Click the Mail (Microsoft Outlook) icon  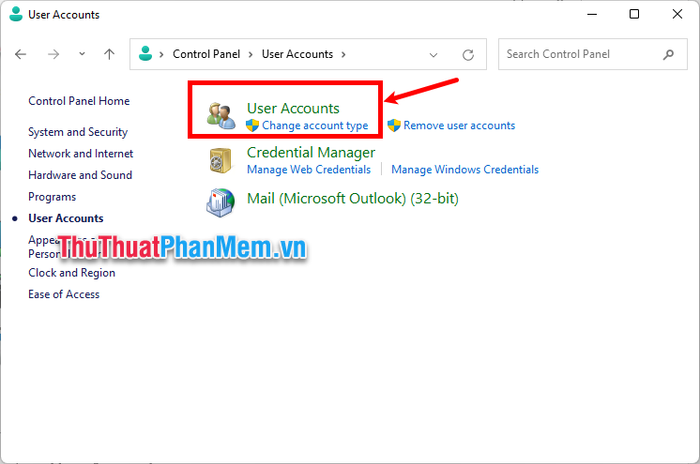point(221,202)
